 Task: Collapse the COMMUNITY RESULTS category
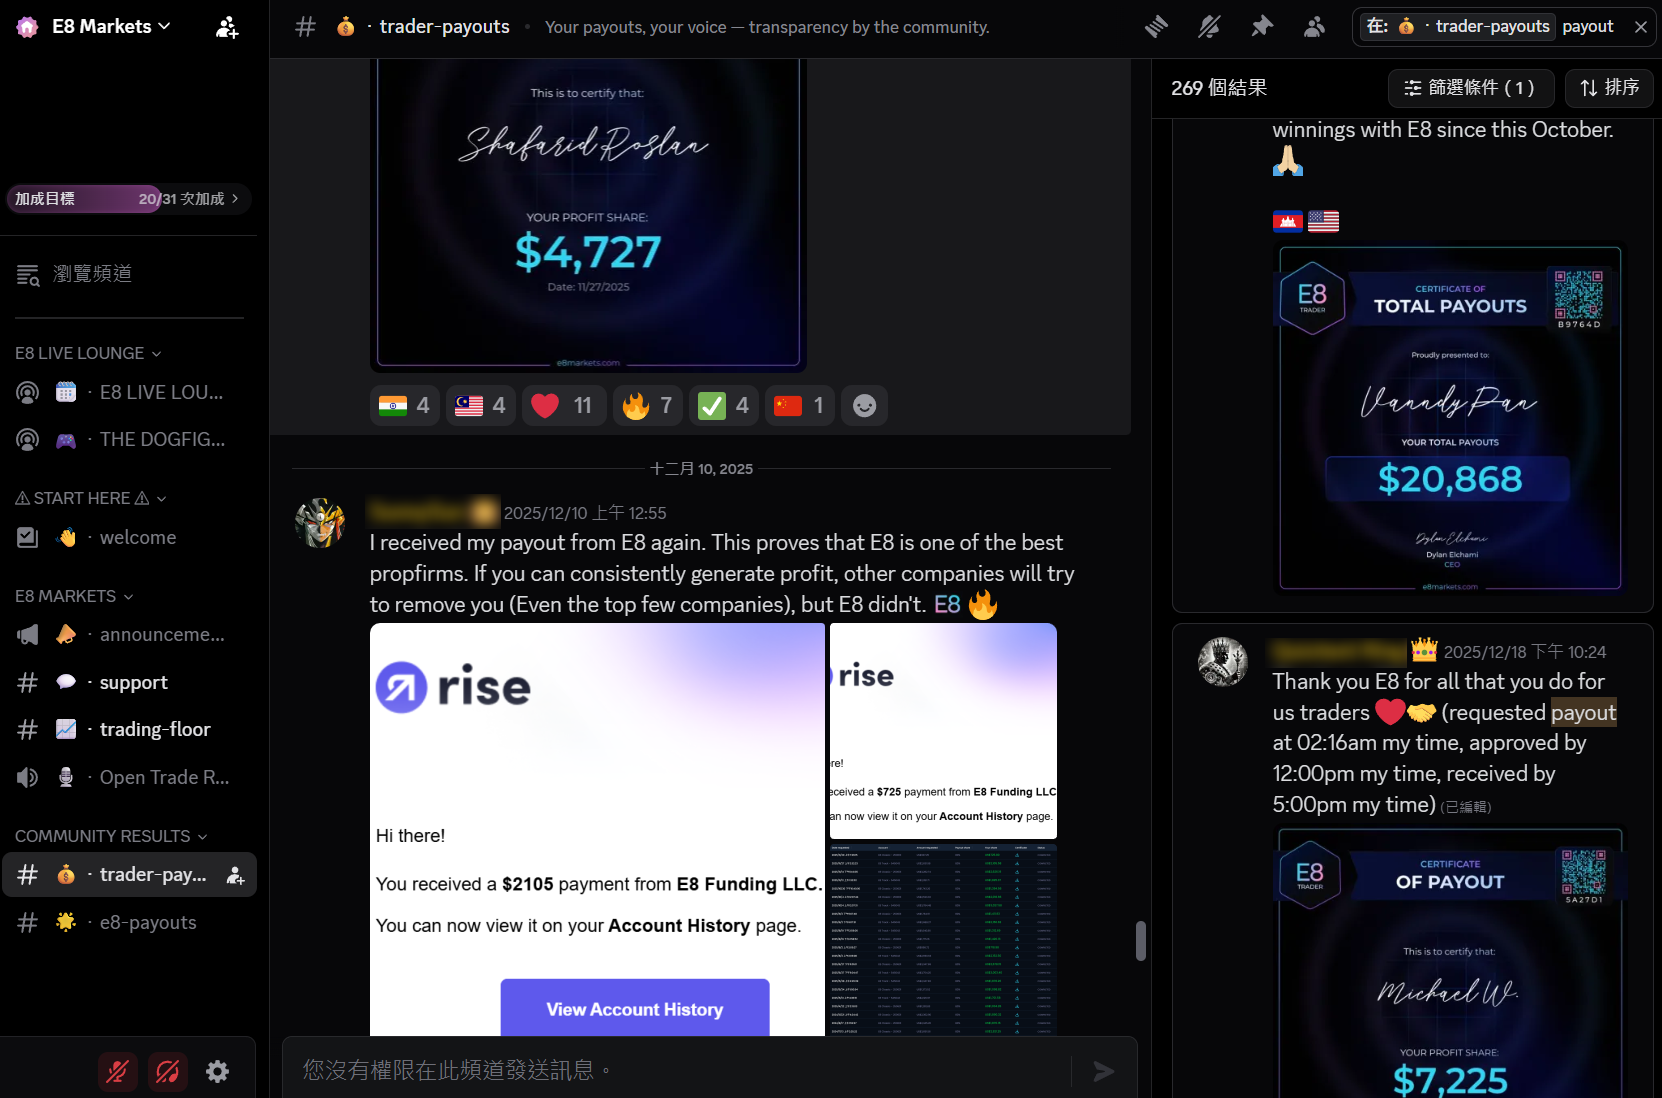(x=111, y=836)
